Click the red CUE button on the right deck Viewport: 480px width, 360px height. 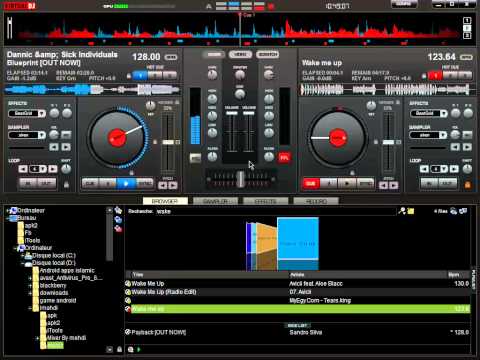point(311,184)
